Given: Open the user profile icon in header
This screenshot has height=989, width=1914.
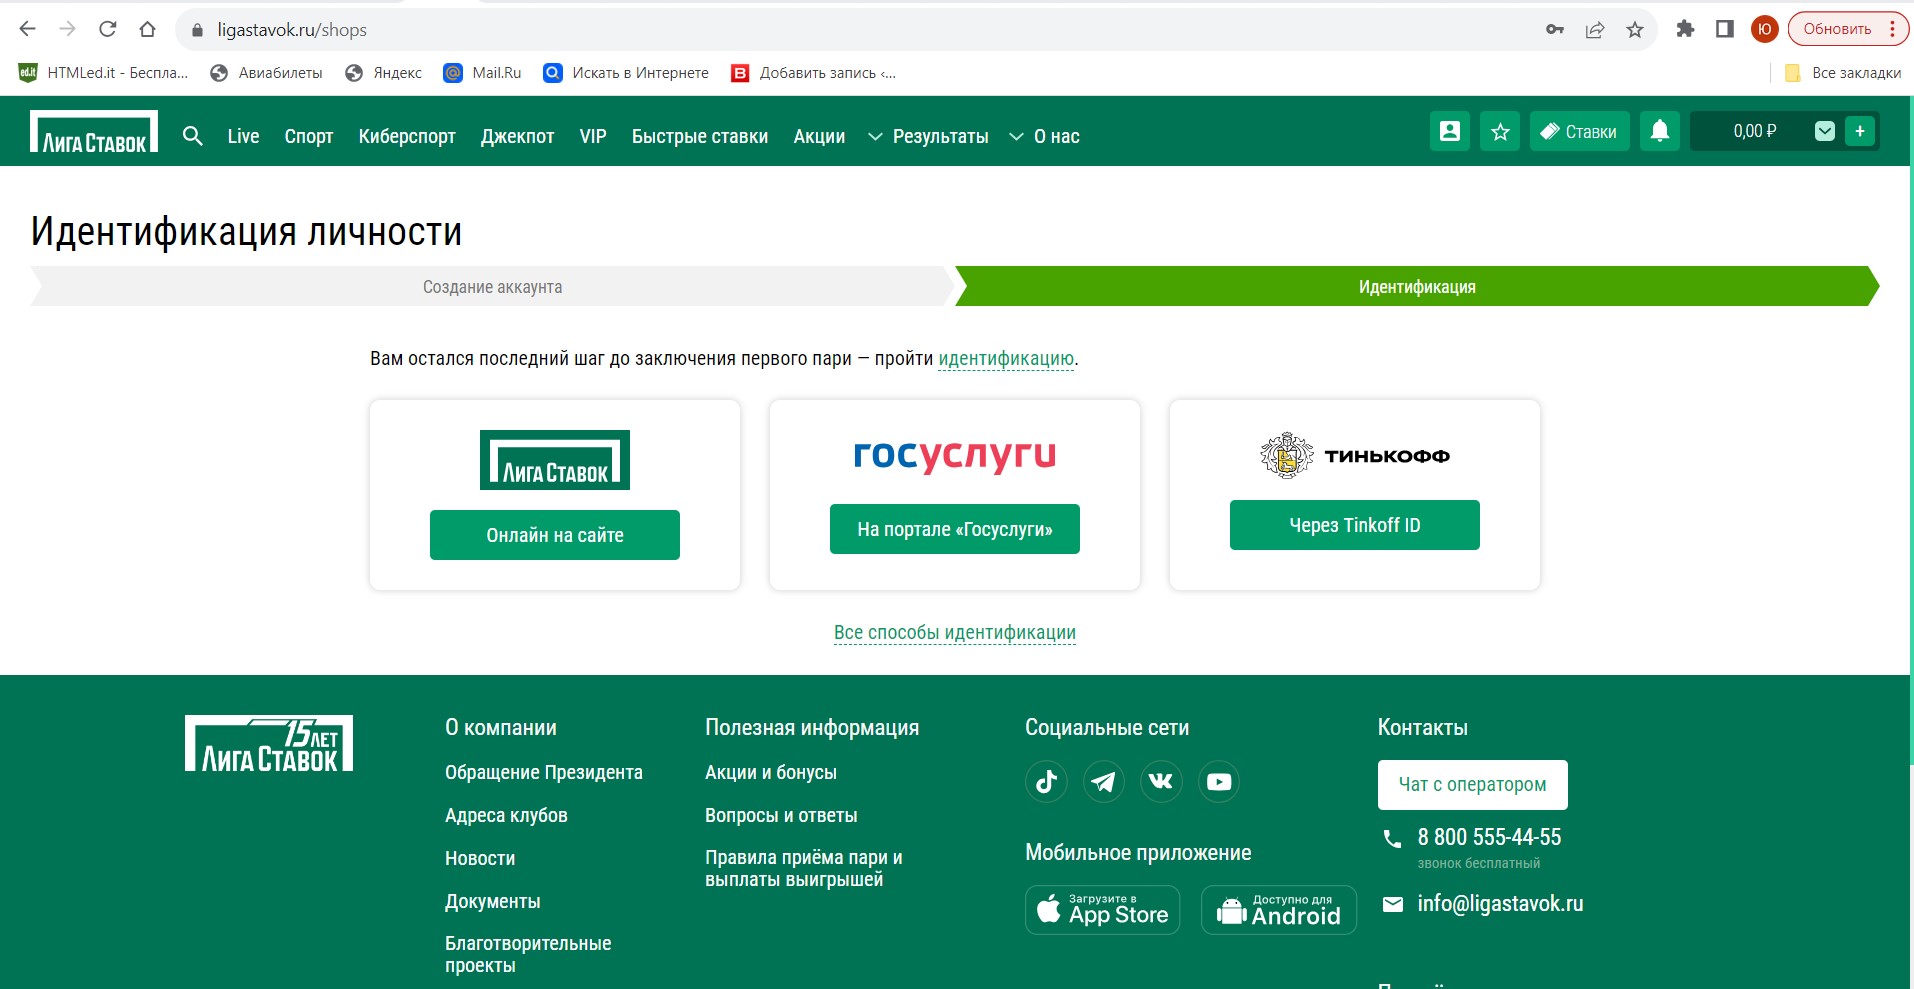Looking at the screenshot, I should coord(1449,131).
